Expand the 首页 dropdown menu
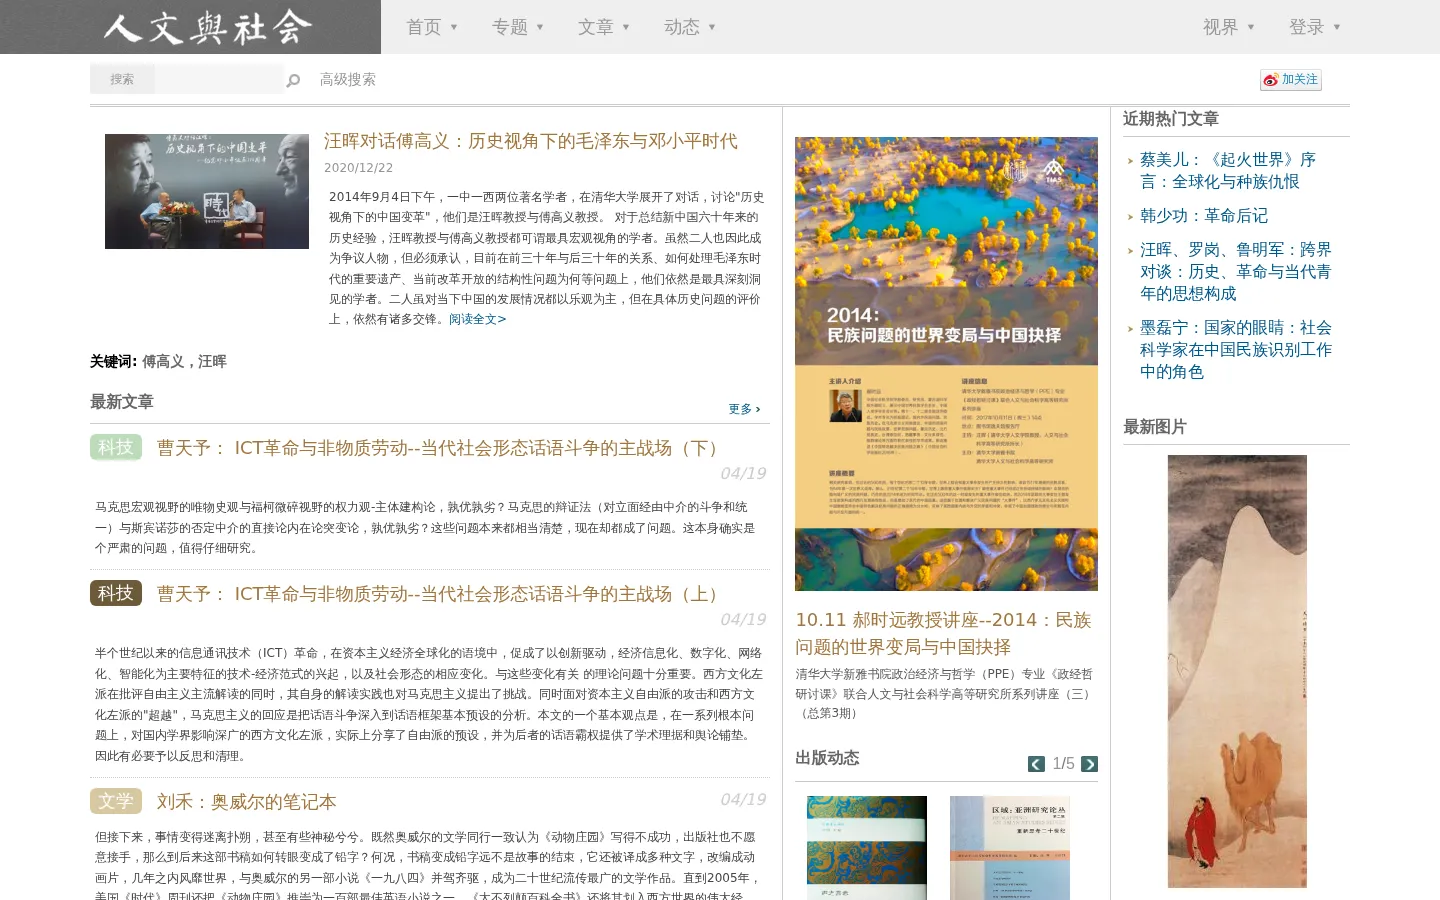The image size is (1440, 900). pyautogui.click(x=432, y=27)
